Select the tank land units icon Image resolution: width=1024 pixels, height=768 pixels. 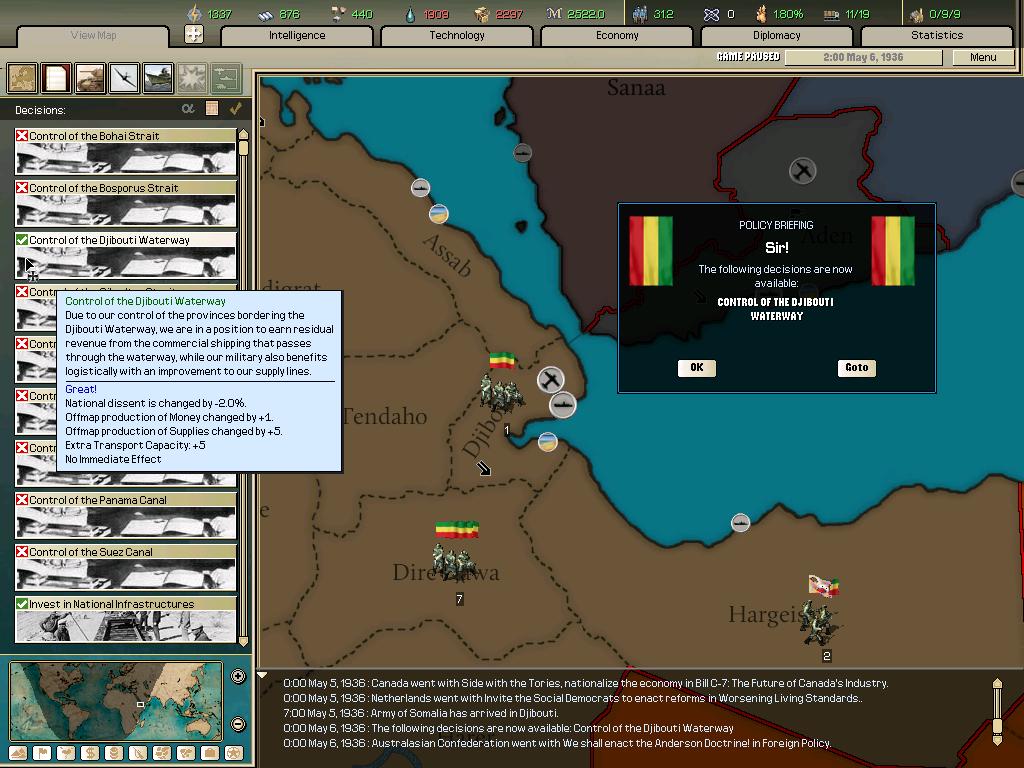click(x=90, y=78)
